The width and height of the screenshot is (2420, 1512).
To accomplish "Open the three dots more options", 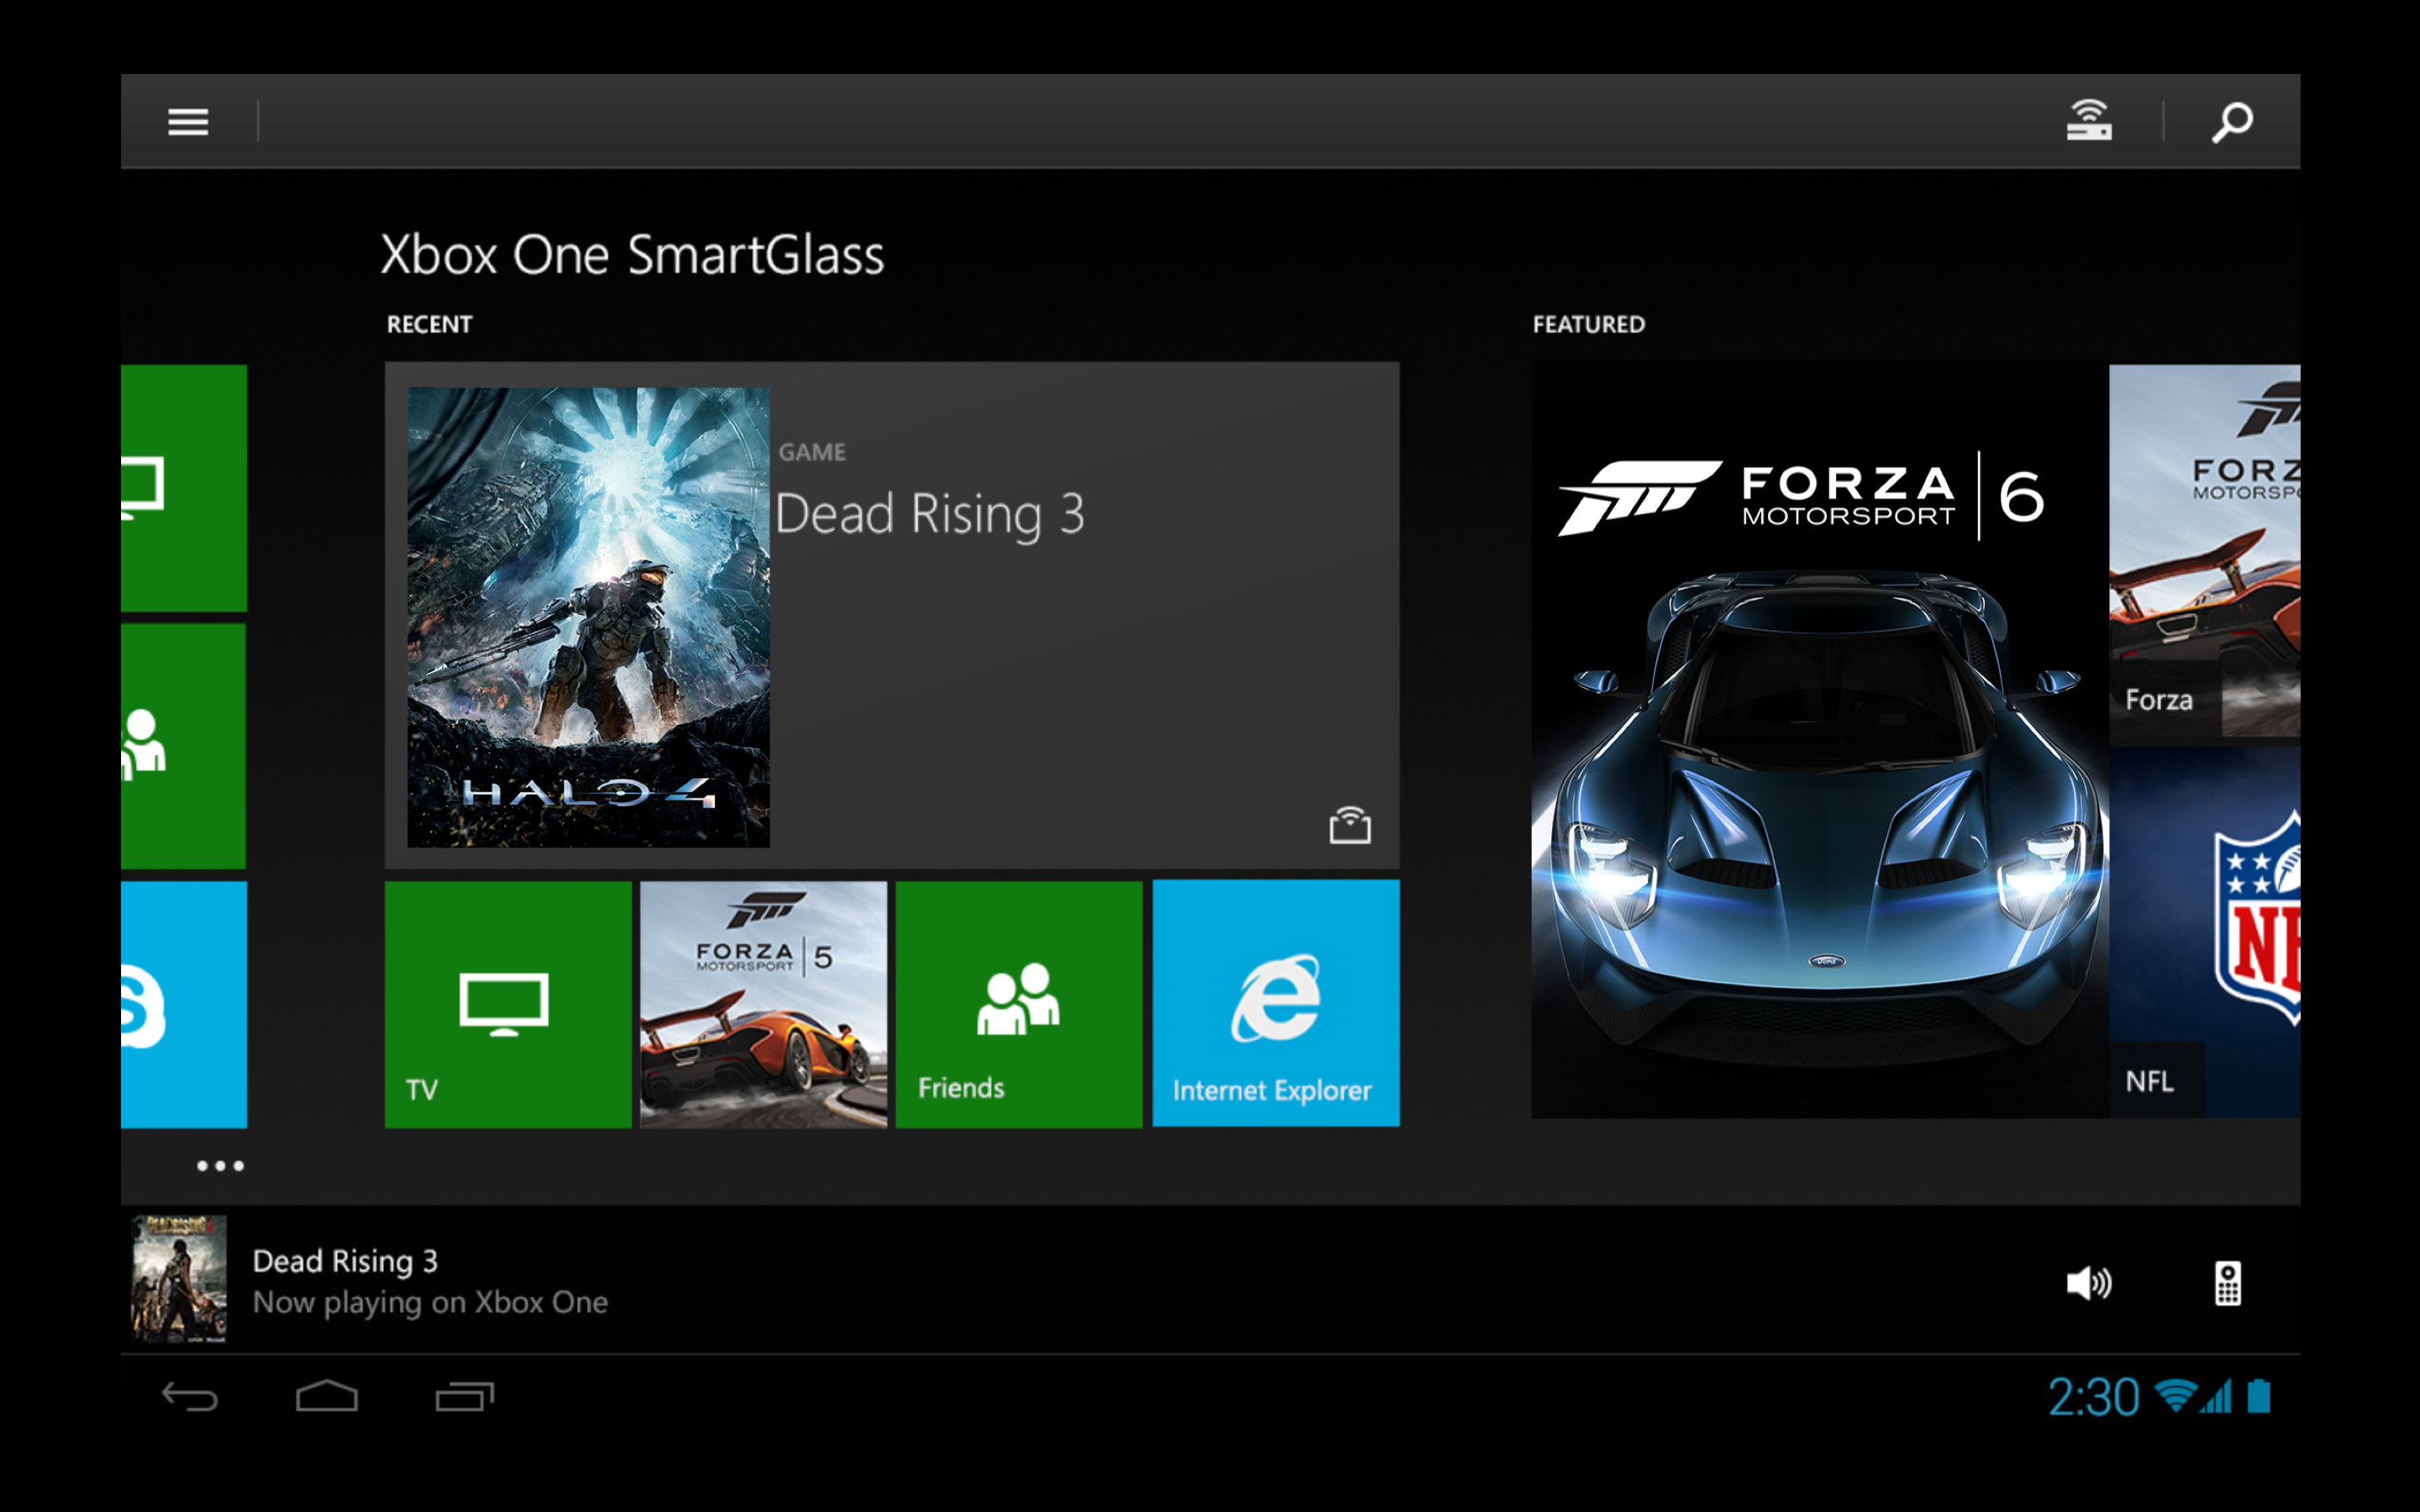I will click(x=220, y=1166).
